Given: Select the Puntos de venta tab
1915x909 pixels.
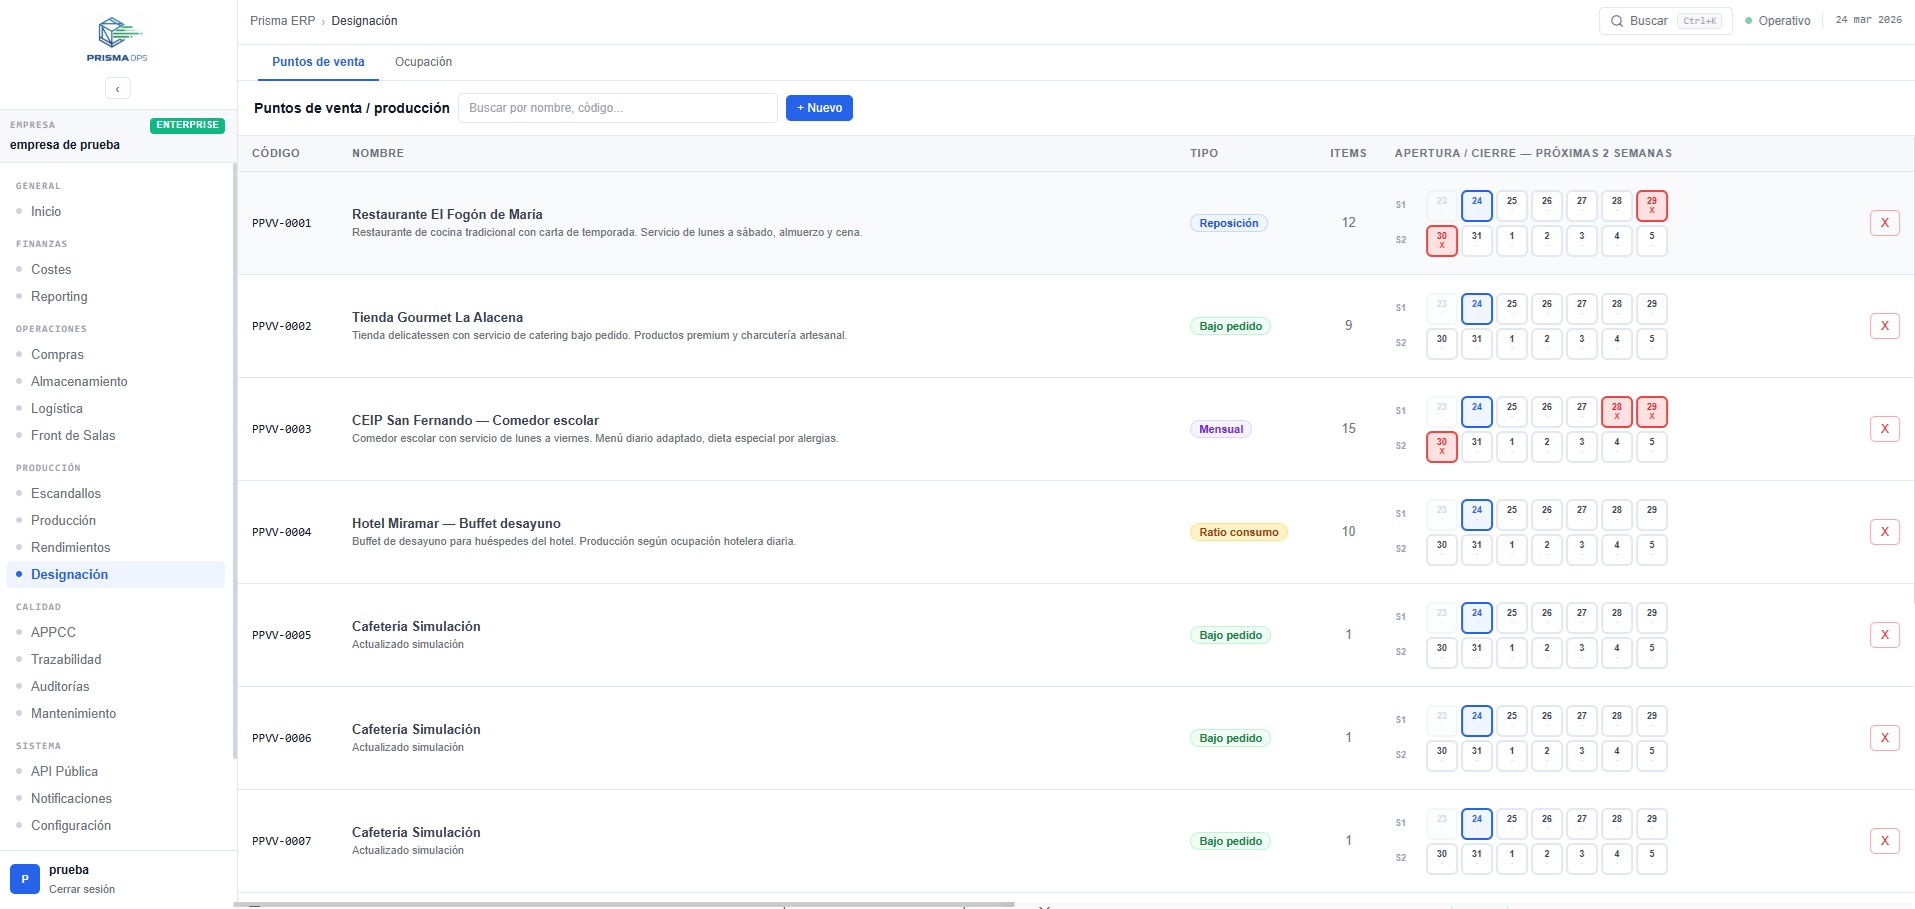Looking at the screenshot, I should (318, 62).
